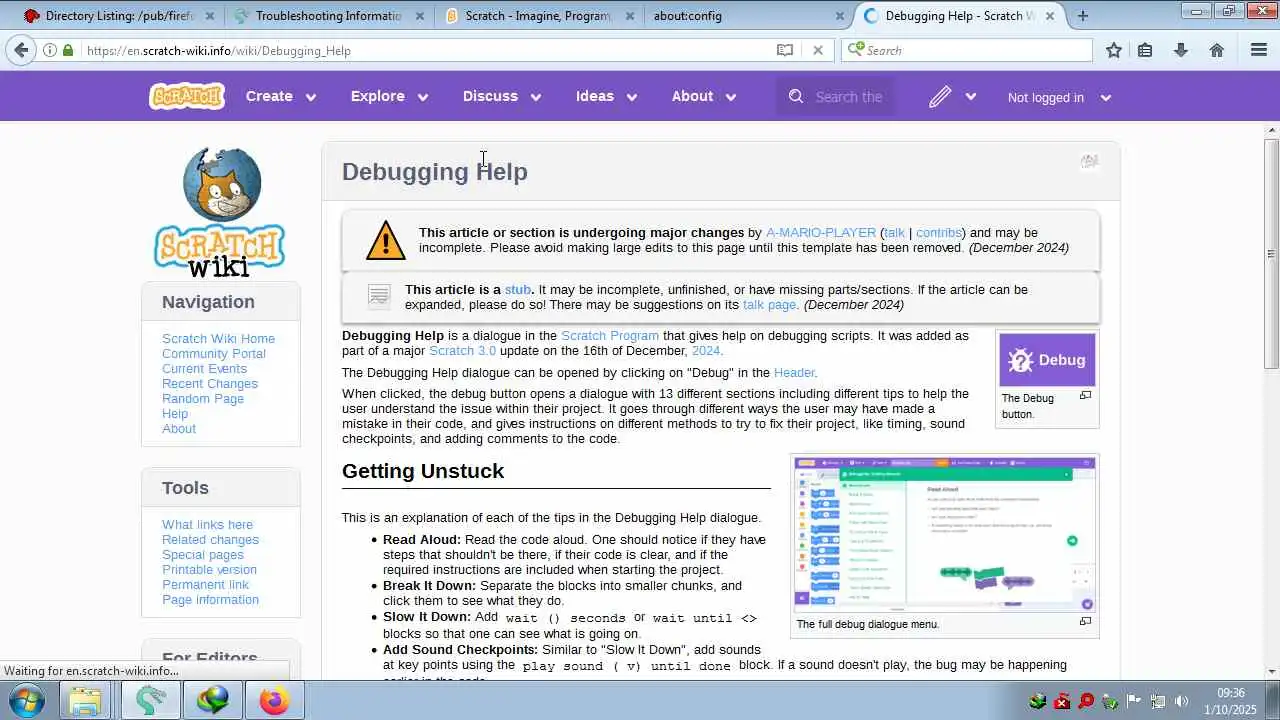Open the Current Events link
1280x720 pixels.
point(204,368)
